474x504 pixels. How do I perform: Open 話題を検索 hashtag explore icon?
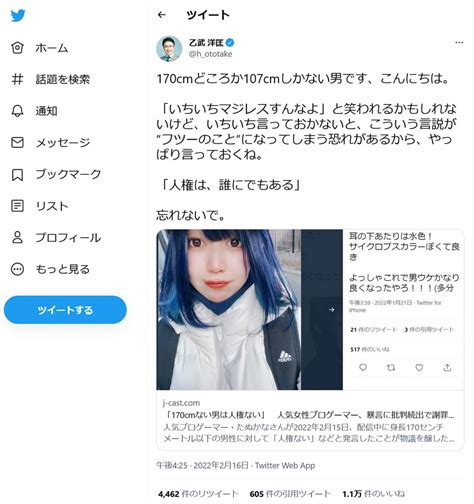tap(17, 79)
